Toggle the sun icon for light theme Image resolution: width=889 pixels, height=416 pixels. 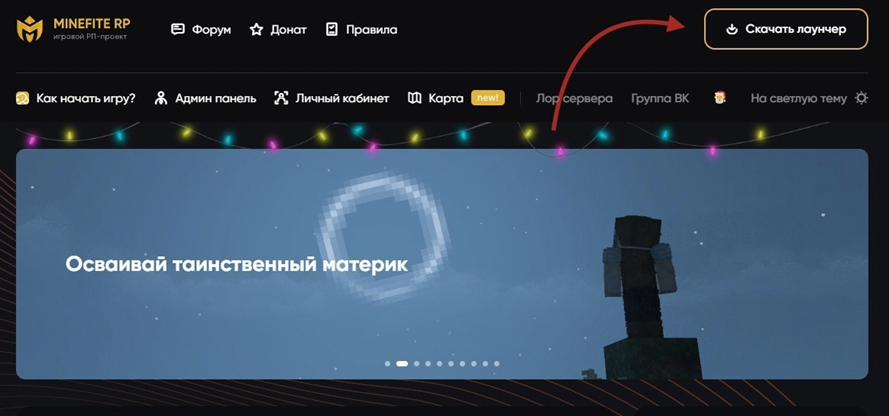pos(862,98)
